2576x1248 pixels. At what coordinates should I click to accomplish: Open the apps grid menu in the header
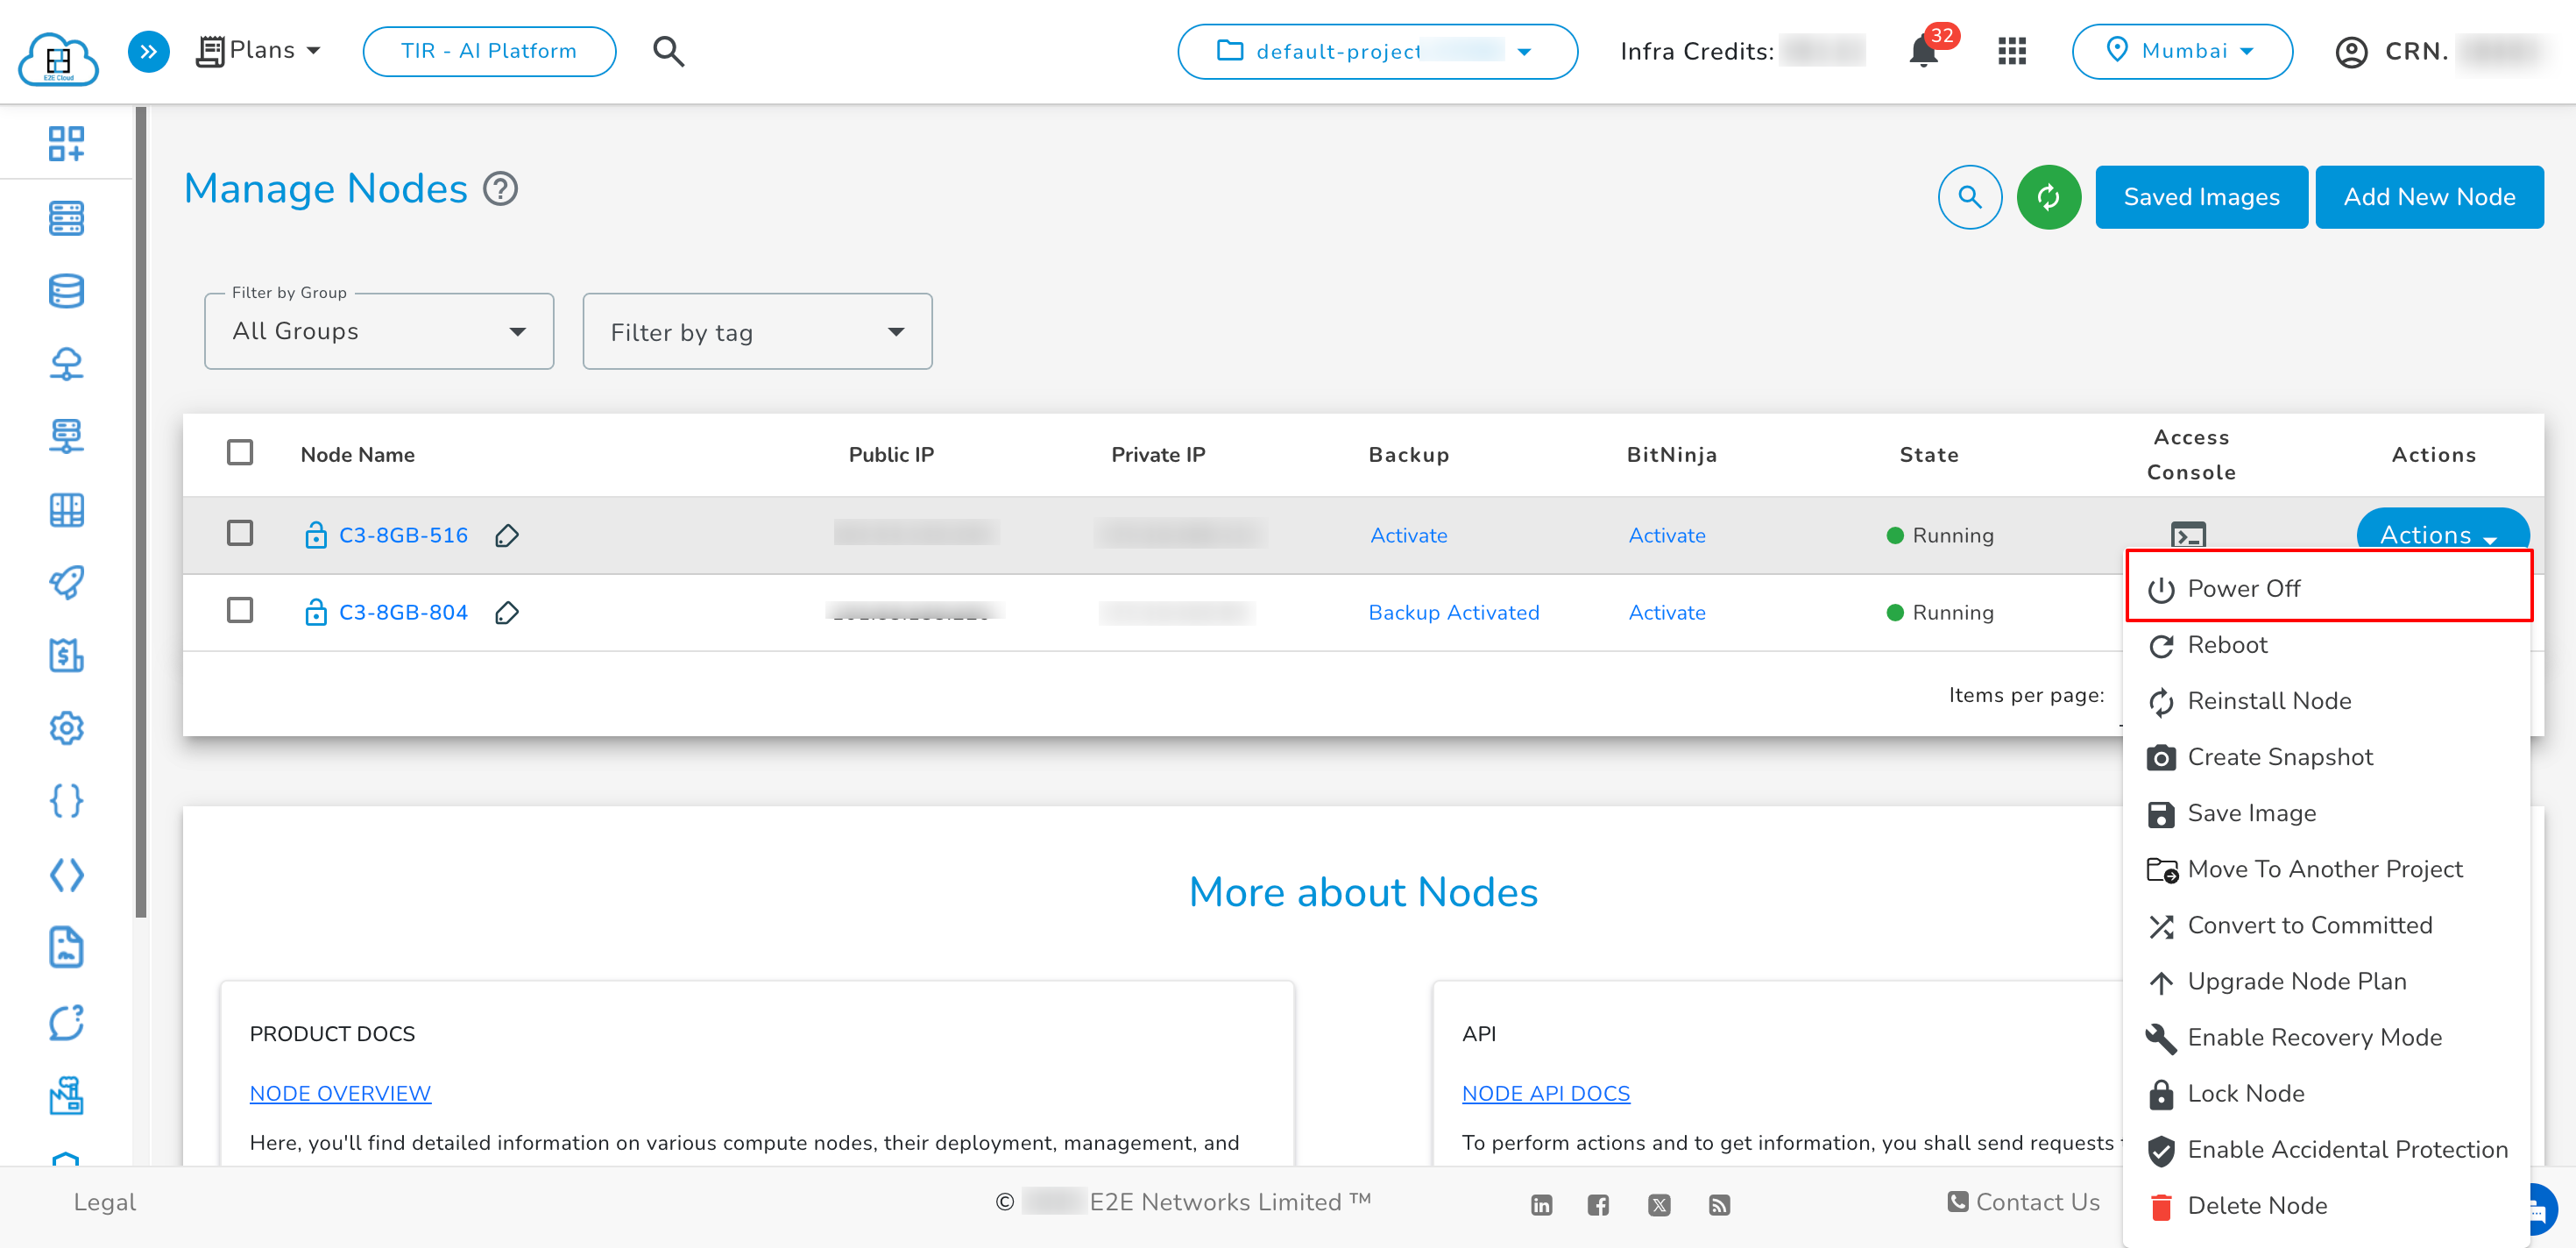2010,51
